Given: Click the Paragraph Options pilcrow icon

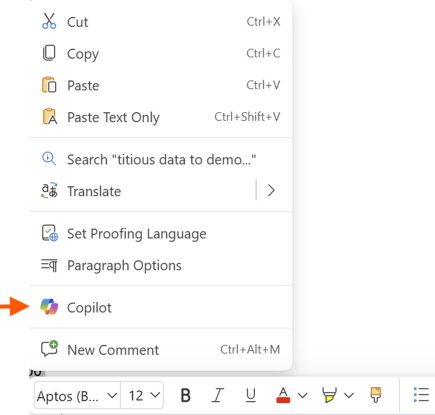Looking at the screenshot, I should [49, 265].
